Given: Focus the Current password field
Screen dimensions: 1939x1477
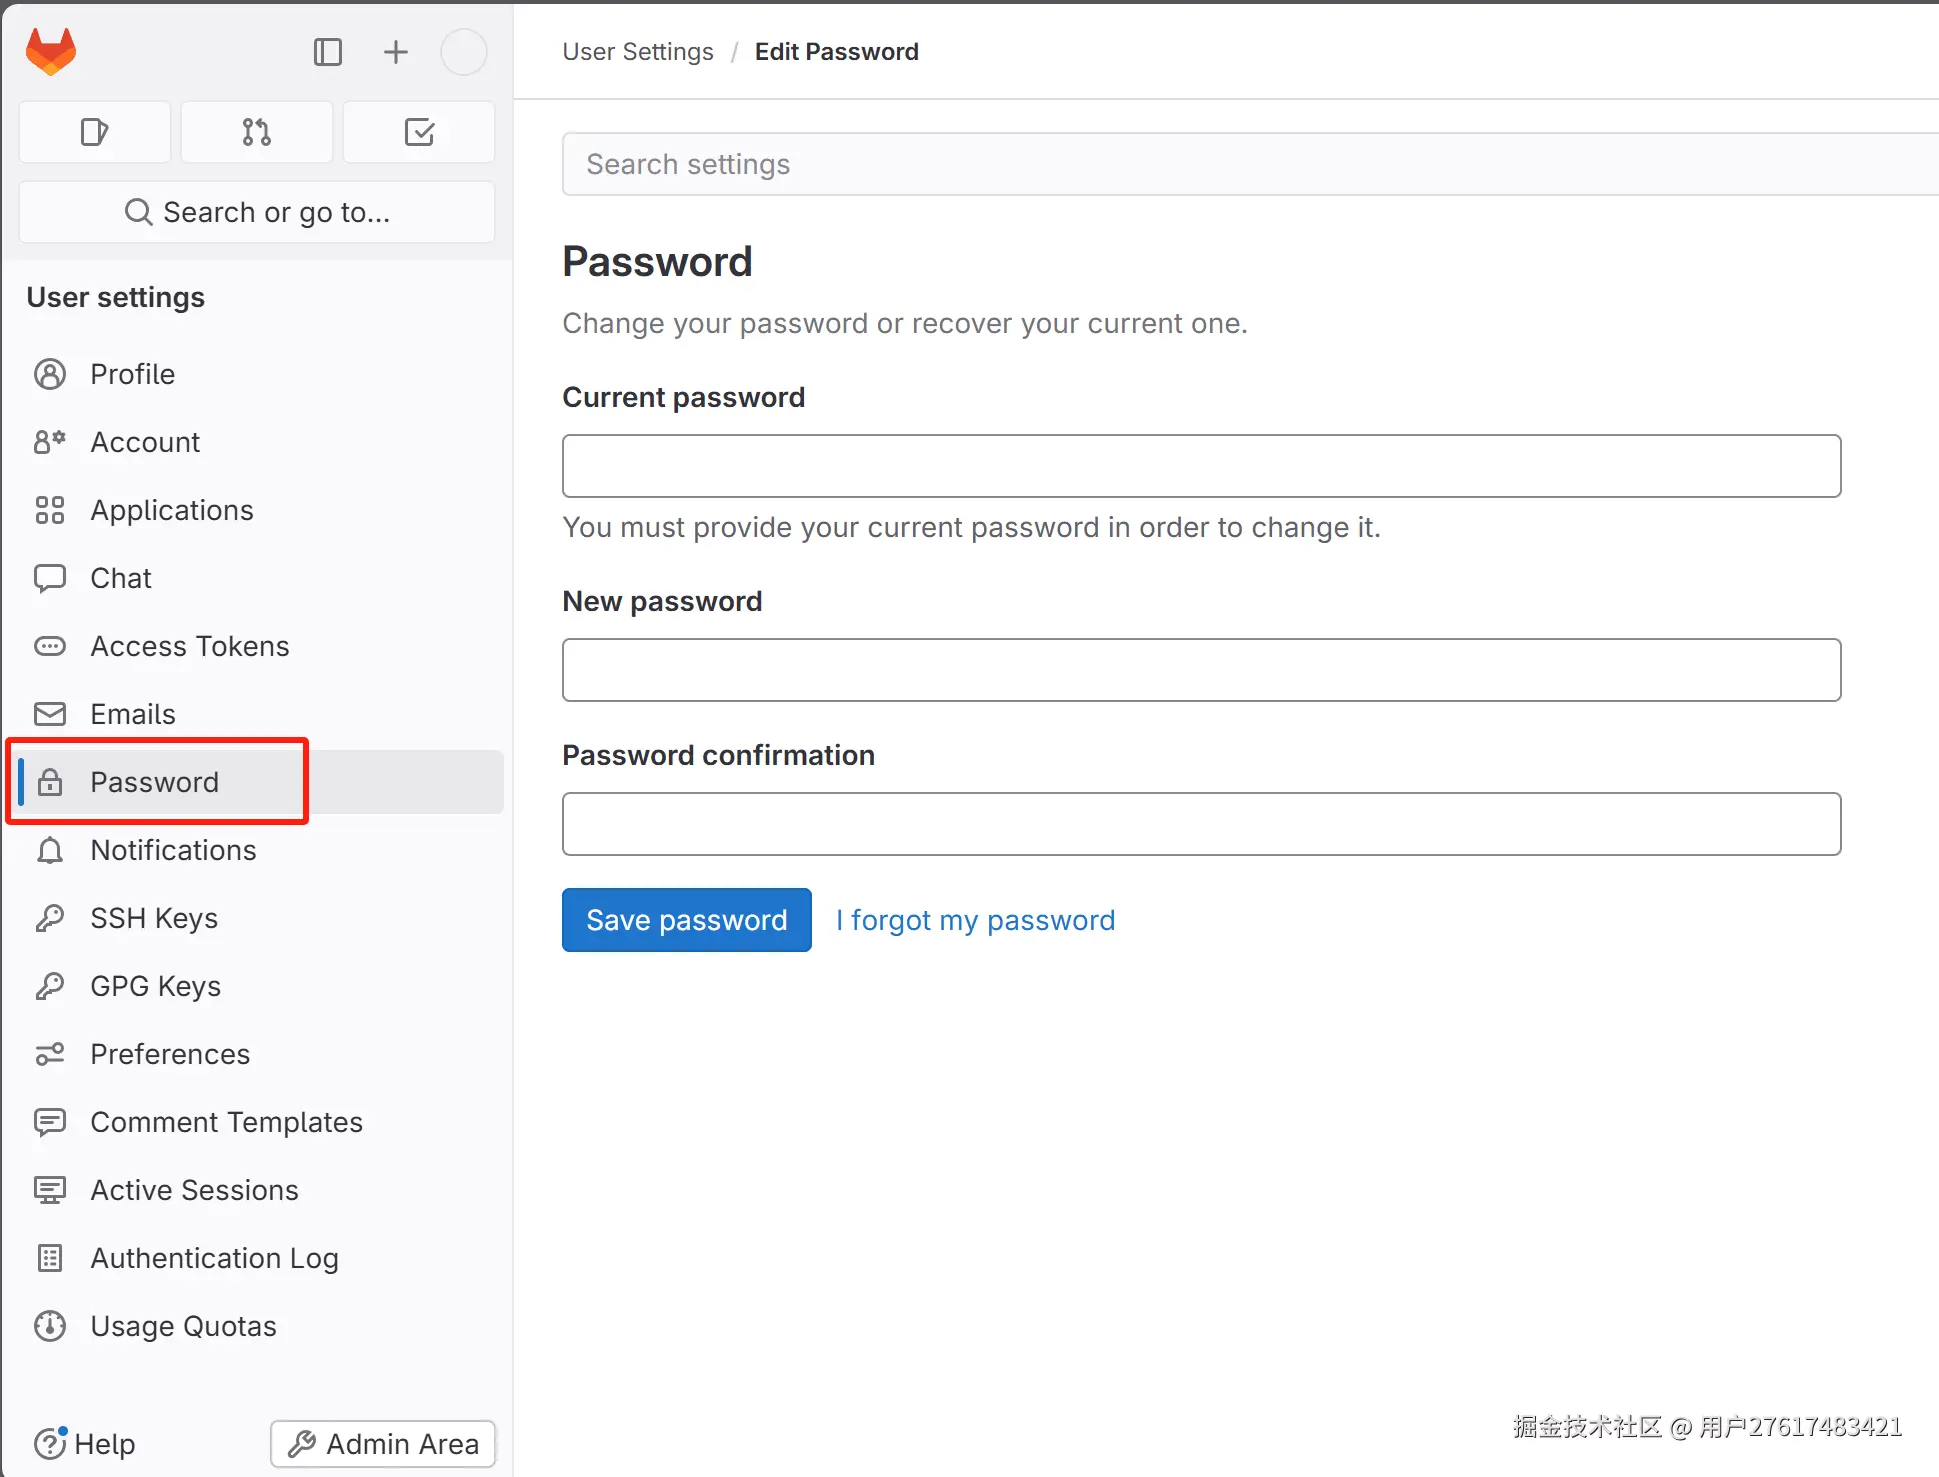Looking at the screenshot, I should point(1201,466).
